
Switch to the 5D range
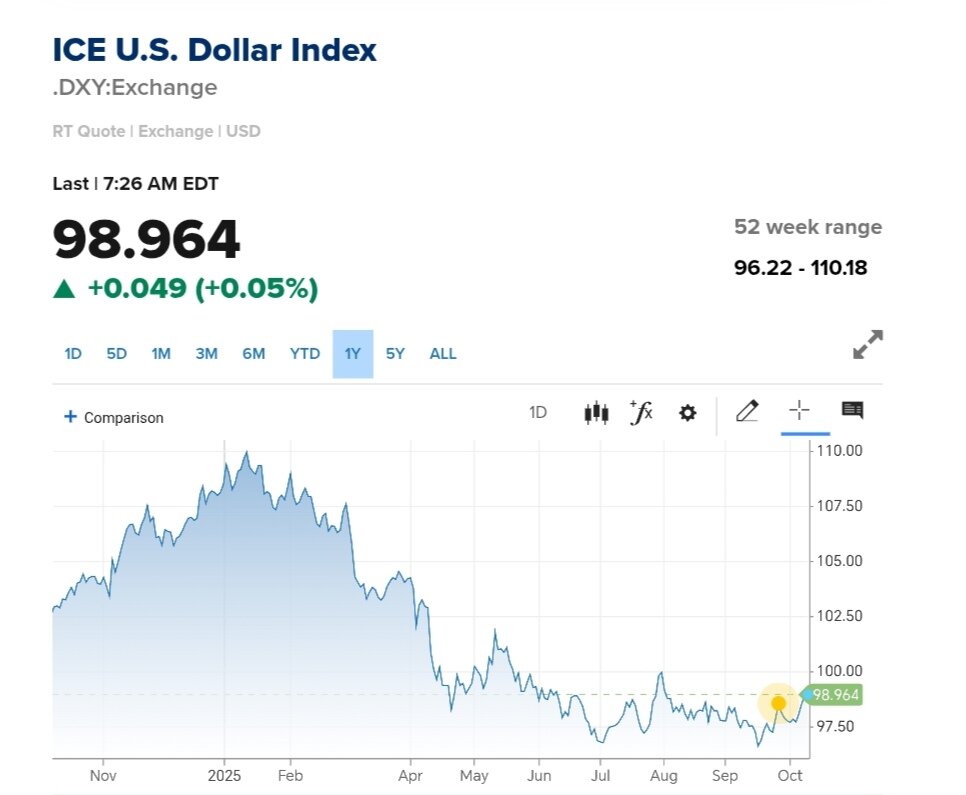117,354
